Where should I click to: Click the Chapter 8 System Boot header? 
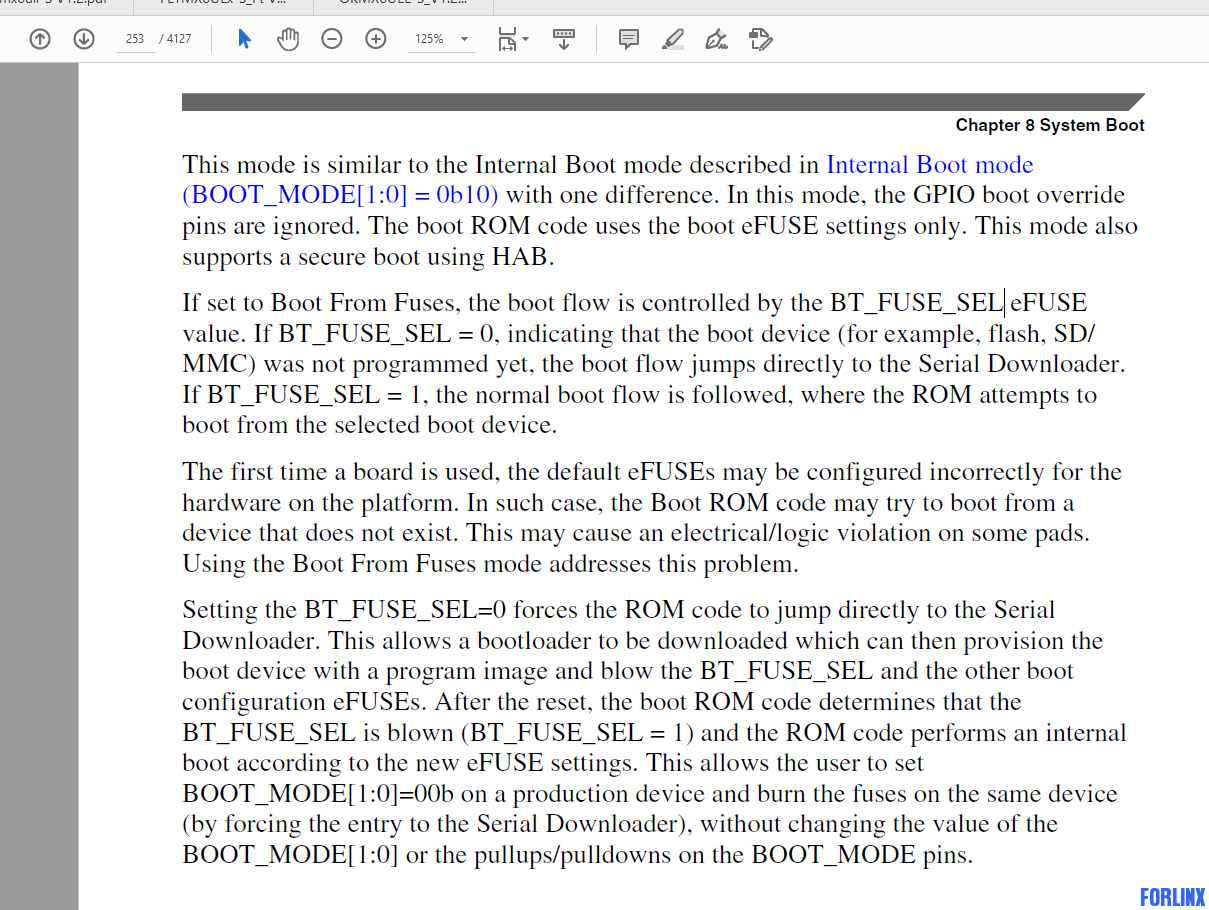pos(1050,125)
